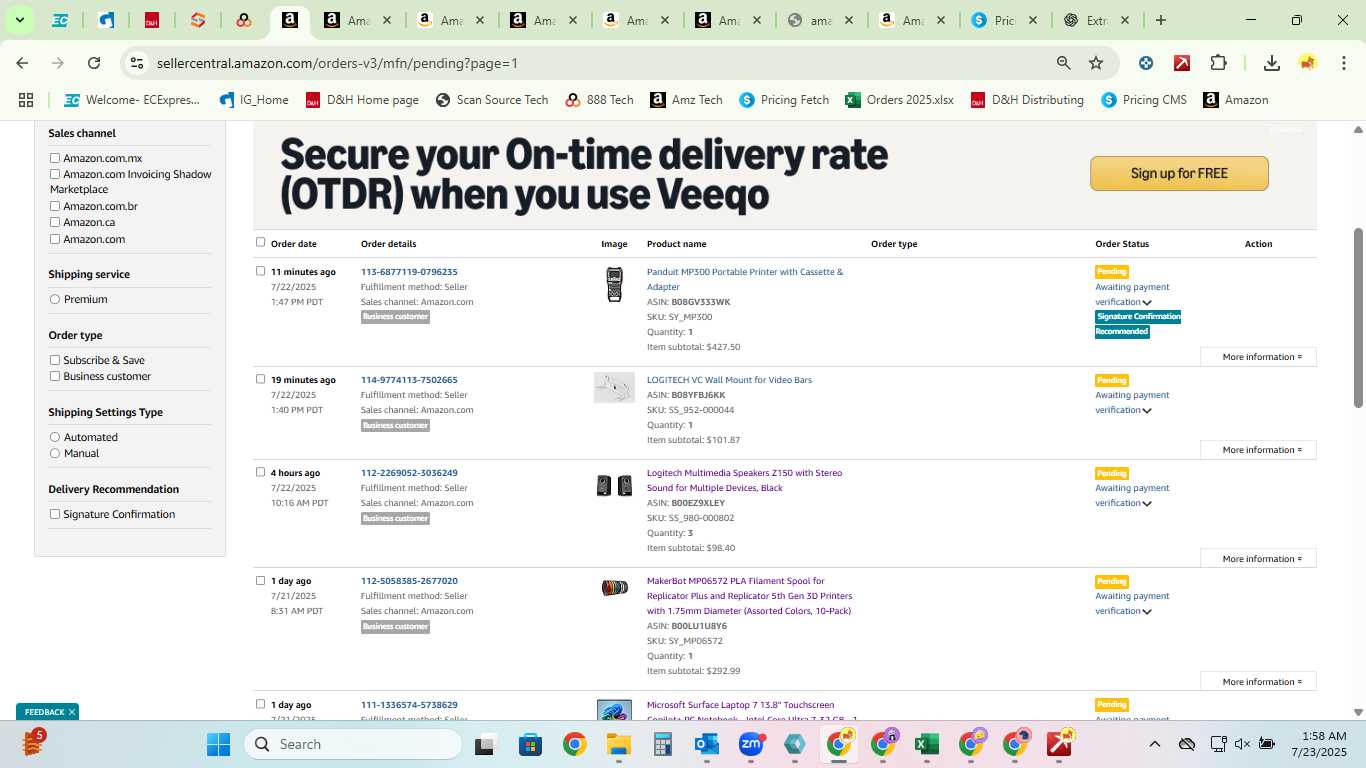Select order 114-9774113-7502665 checkbox

(261, 379)
